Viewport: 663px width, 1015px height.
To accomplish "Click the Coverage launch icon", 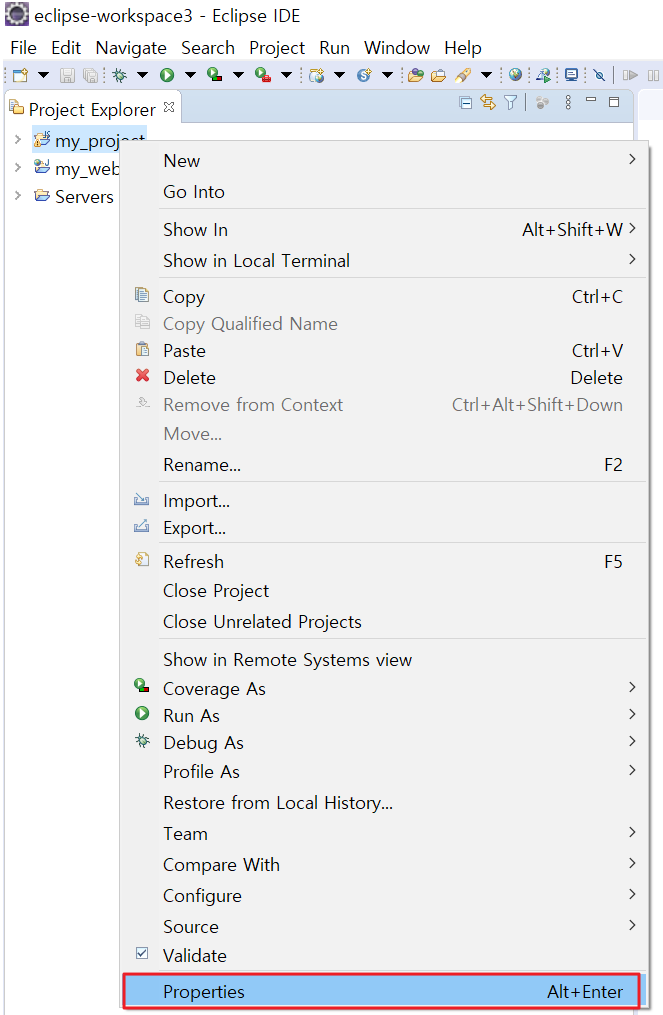I will 214,74.
